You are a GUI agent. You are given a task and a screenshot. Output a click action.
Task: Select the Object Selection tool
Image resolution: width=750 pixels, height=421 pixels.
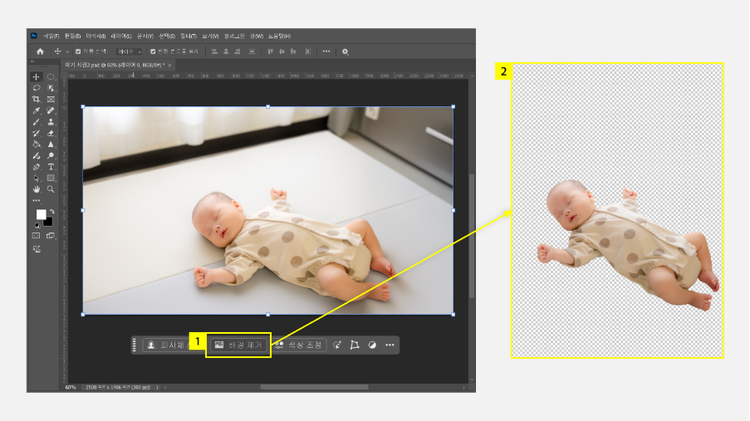51,88
